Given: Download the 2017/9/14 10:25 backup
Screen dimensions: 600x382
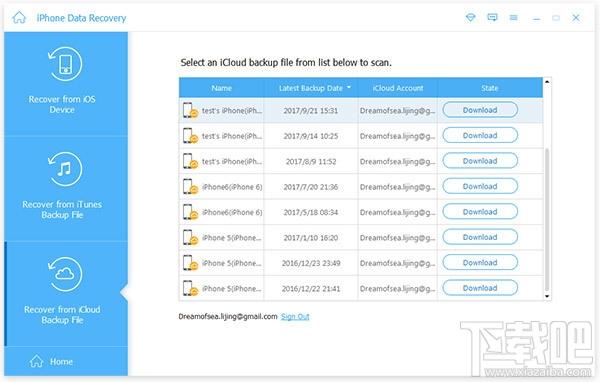Looking at the screenshot, I should click(480, 135).
